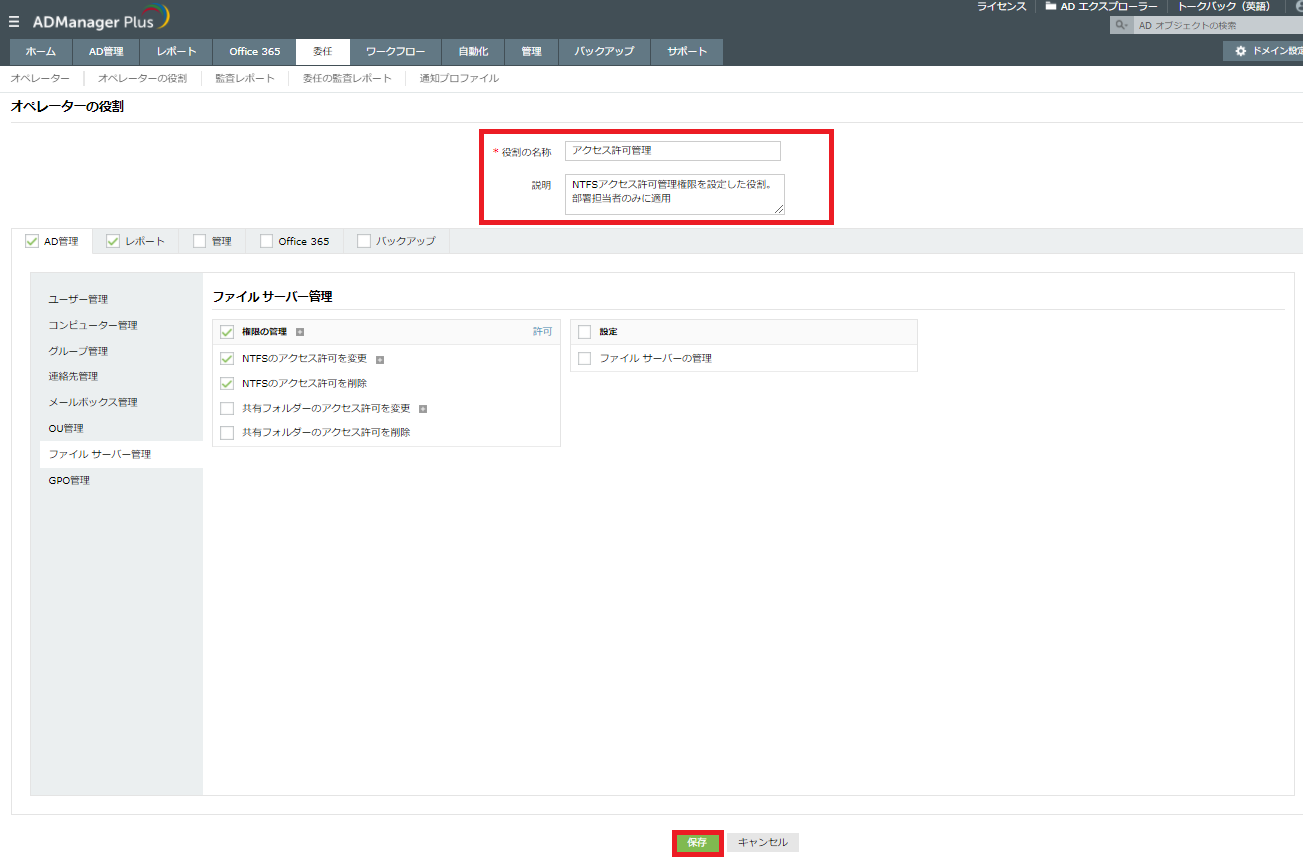Open ドメイン設定 domain settings

tap(1263, 51)
